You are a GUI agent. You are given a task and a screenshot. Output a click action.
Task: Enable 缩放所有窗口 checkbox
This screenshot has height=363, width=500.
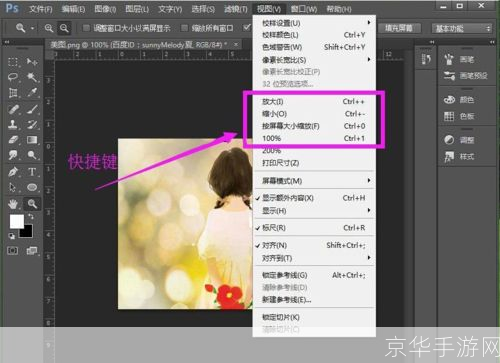pyautogui.click(x=184, y=28)
